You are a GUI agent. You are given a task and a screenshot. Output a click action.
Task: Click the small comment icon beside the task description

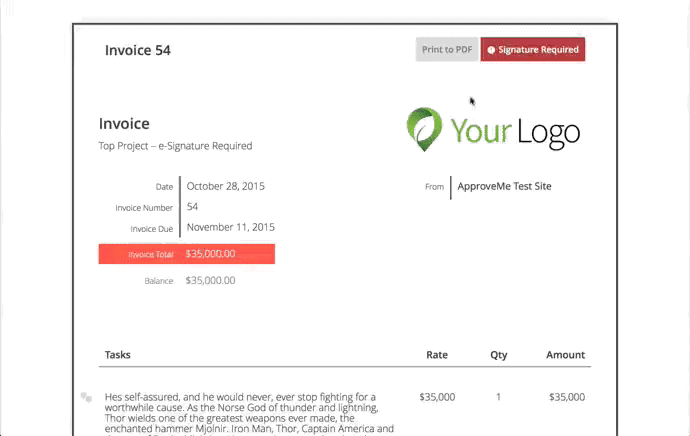click(x=86, y=398)
